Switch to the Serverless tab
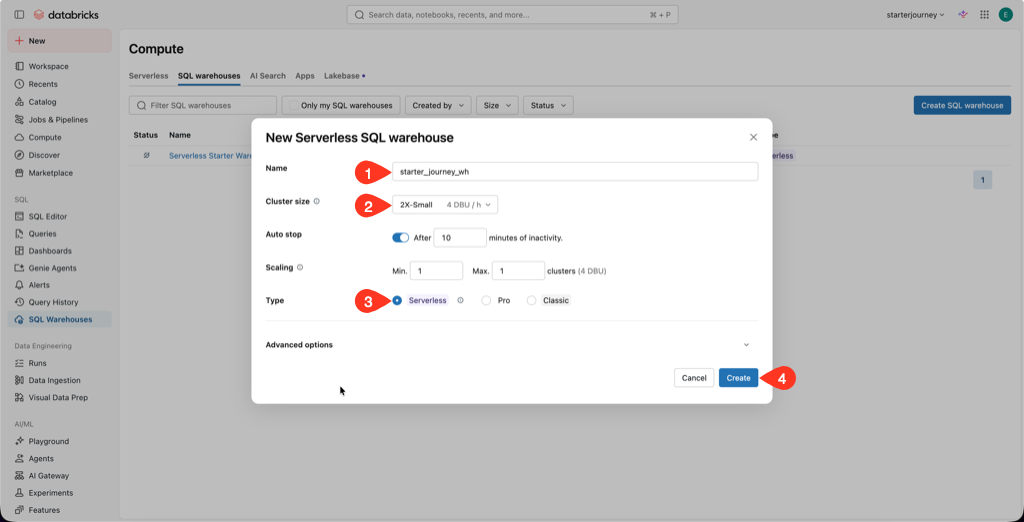This screenshot has height=522, width=1024. coord(148,76)
